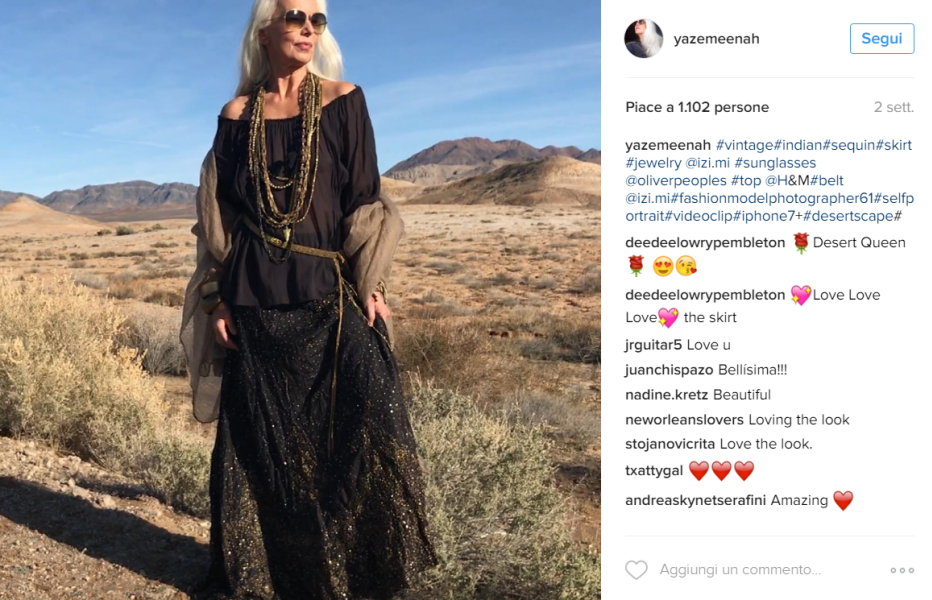Open the #desertscape hashtag
The height and width of the screenshot is (600, 932).
[x=848, y=216]
